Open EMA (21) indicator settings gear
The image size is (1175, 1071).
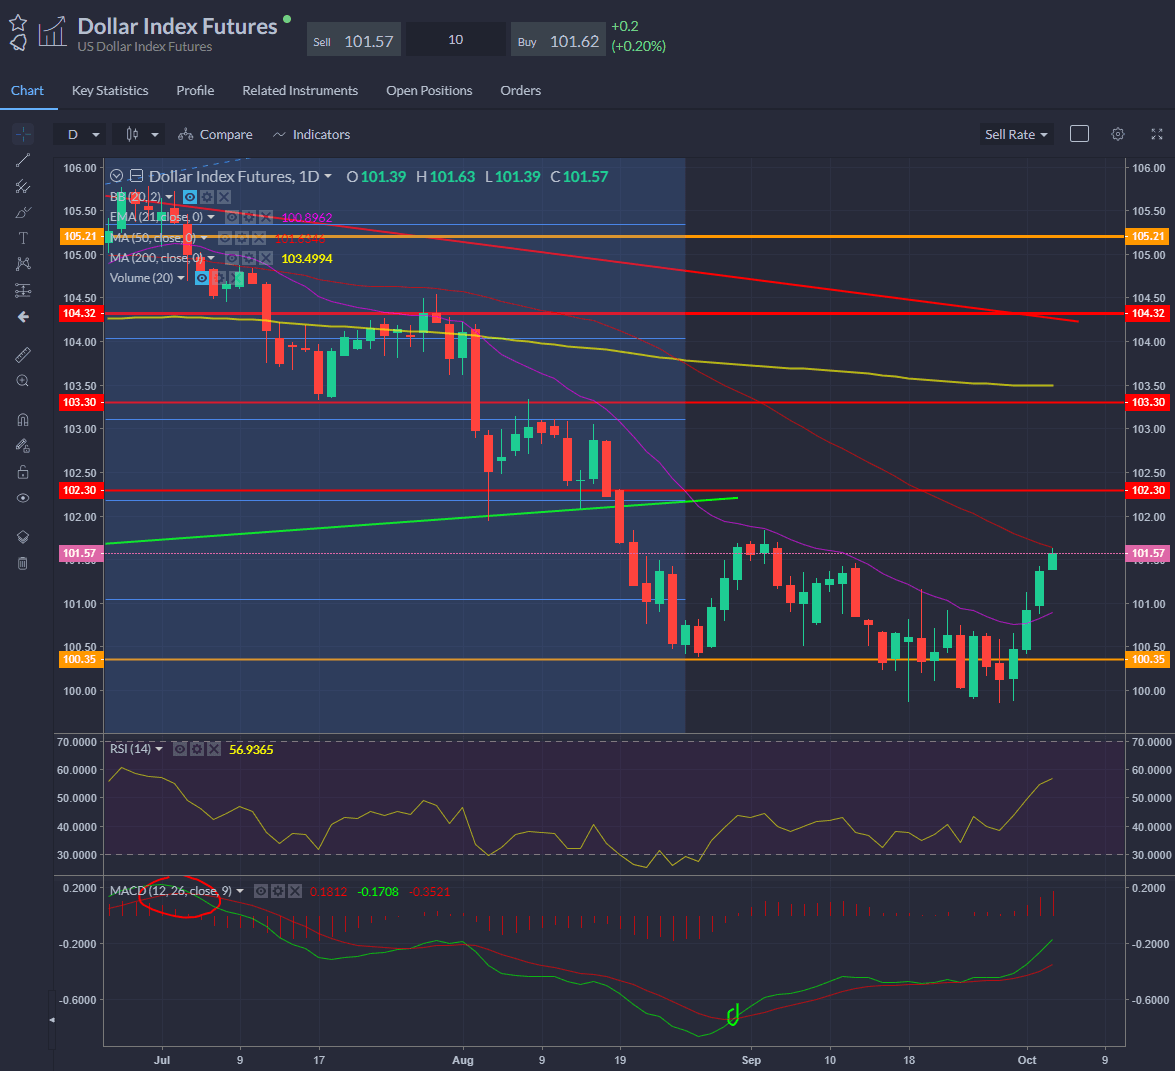pyautogui.click(x=249, y=217)
